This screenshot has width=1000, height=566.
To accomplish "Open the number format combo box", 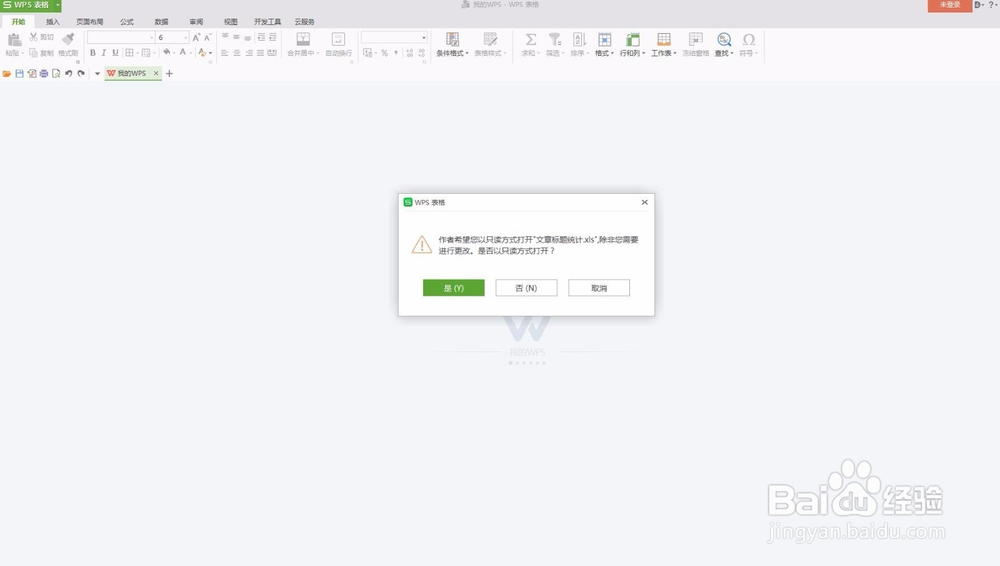I will (394, 38).
